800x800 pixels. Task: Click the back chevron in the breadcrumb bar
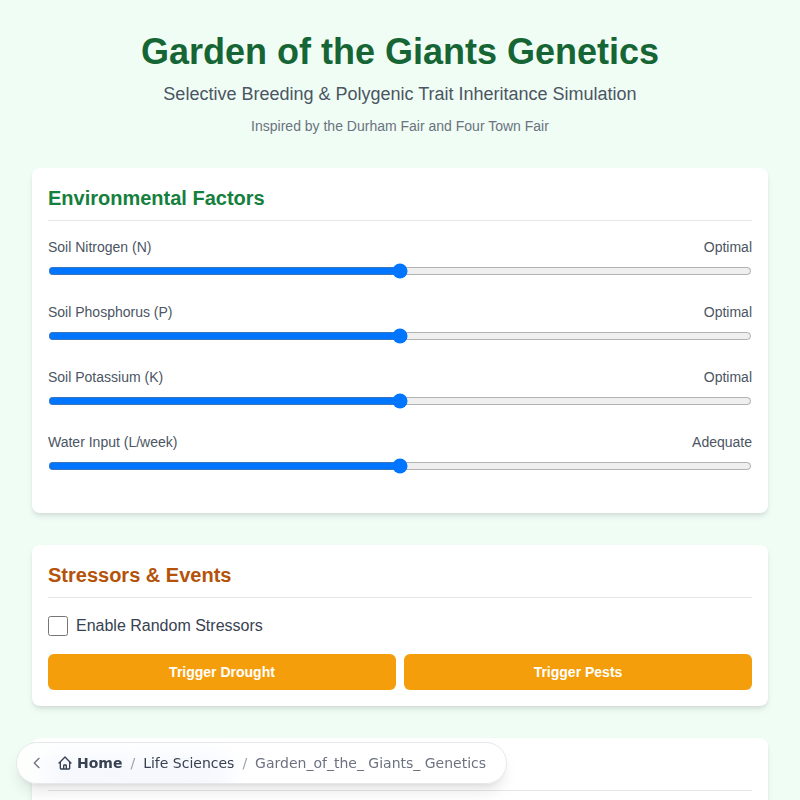point(36,763)
